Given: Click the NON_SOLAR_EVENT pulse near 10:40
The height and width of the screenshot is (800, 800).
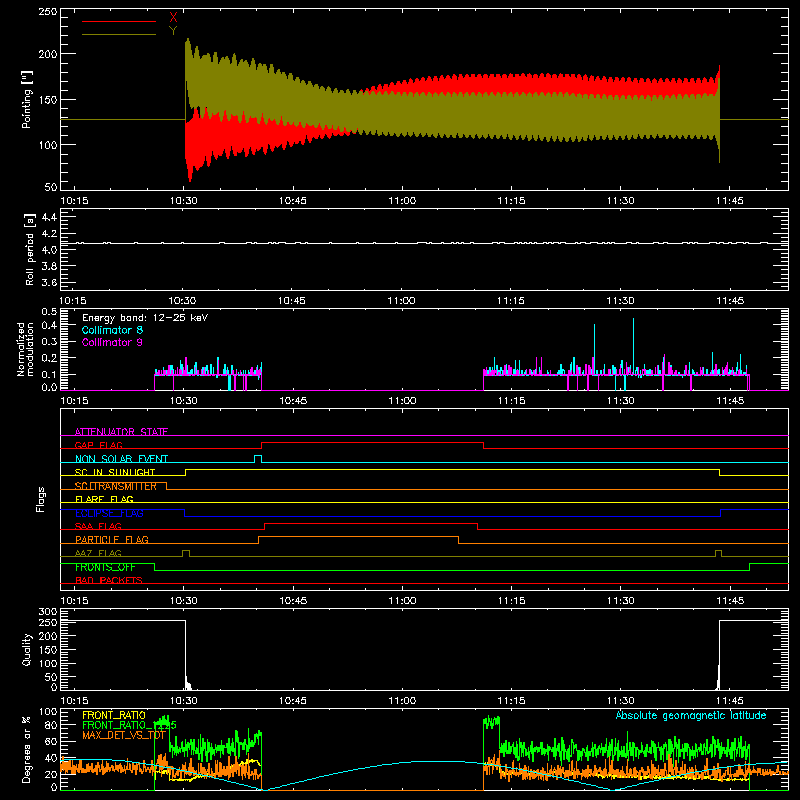Looking at the screenshot, I should (x=258, y=458).
